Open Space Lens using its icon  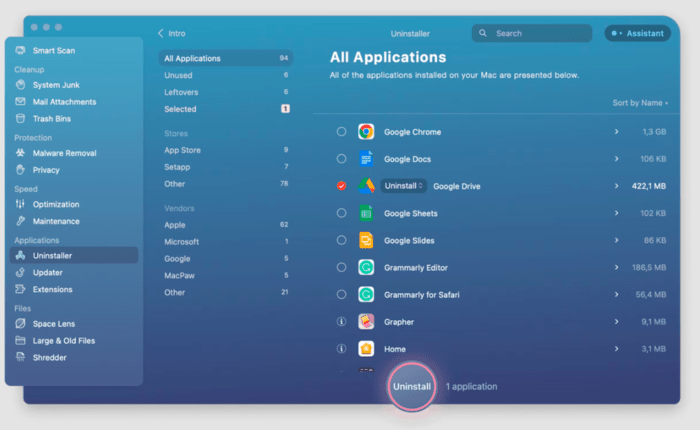[20, 324]
